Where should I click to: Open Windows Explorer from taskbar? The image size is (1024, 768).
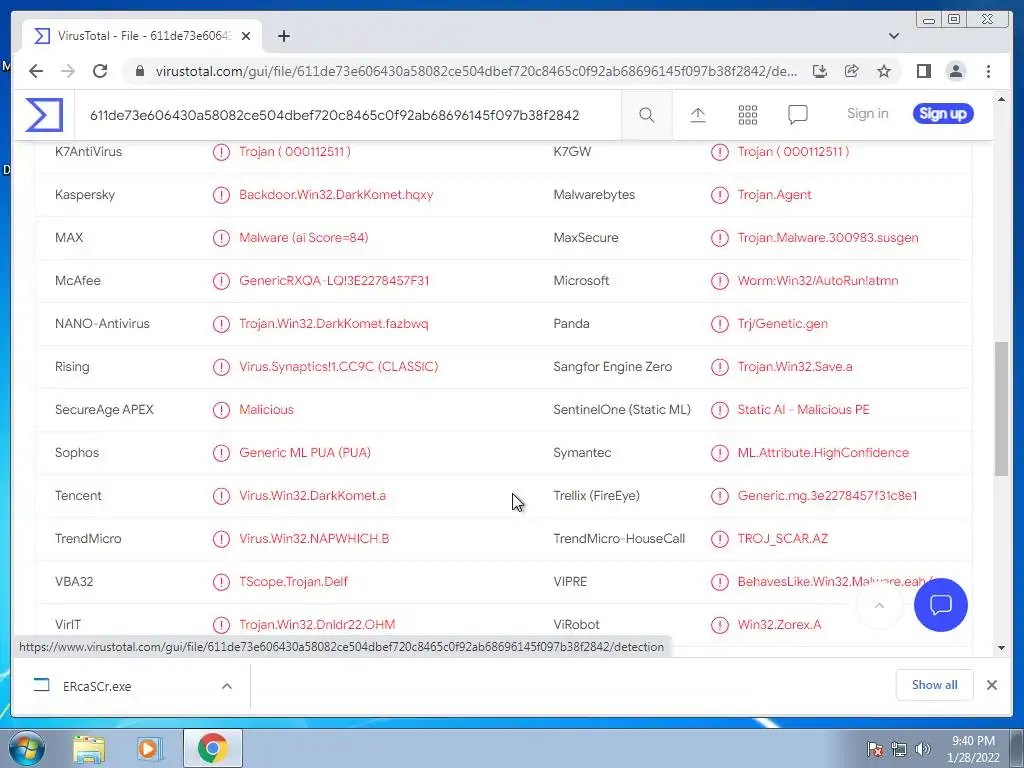(x=89, y=748)
